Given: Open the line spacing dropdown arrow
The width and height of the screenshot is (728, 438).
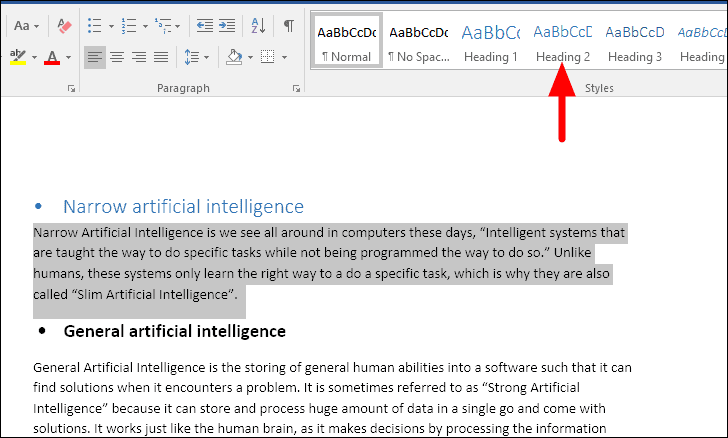Looking at the screenshot, I should (207, 58).
